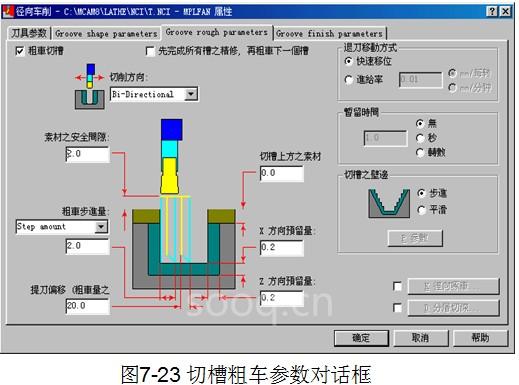Click the Mastercam title bar application icon
519x385 pixels.
pos(7,11)
